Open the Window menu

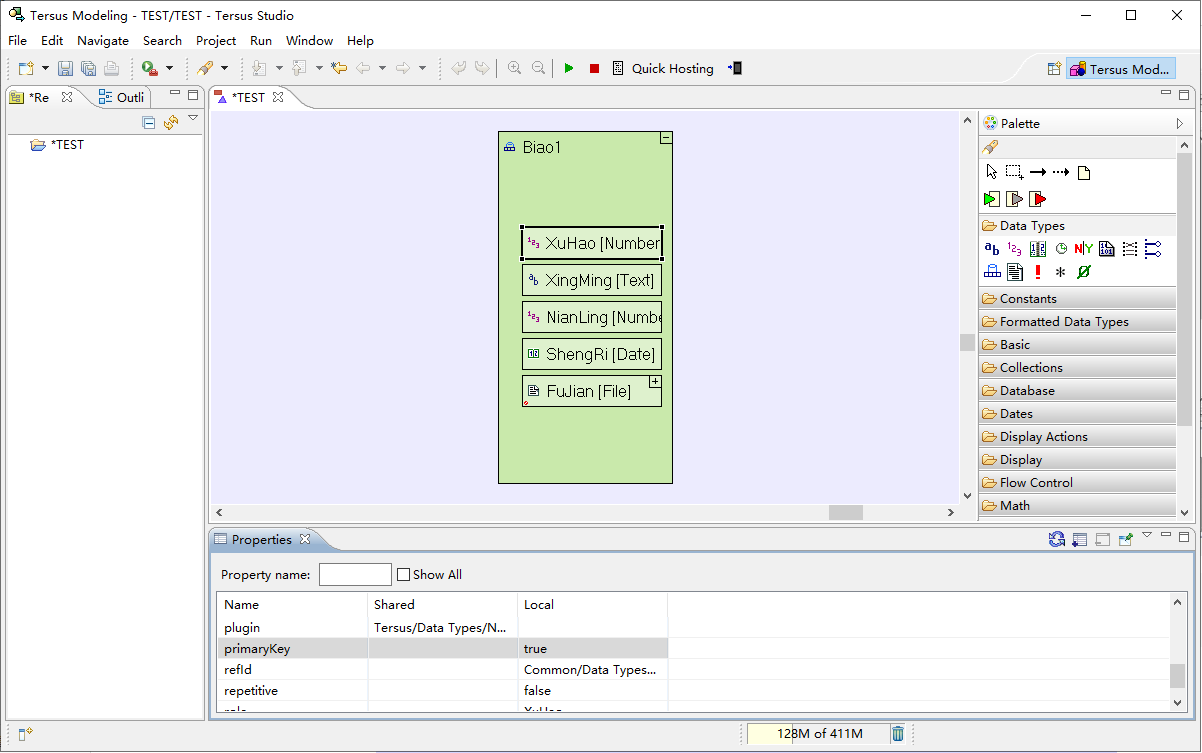[x=309, y=41]
